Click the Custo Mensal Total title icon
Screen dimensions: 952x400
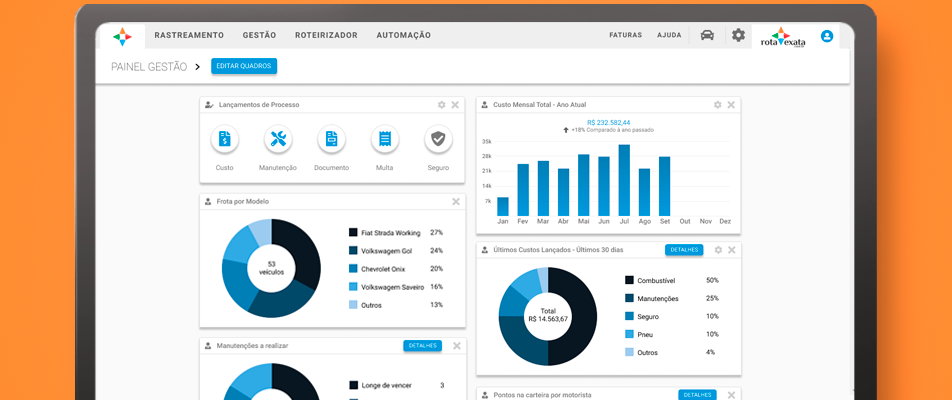(x=484, y=105)
